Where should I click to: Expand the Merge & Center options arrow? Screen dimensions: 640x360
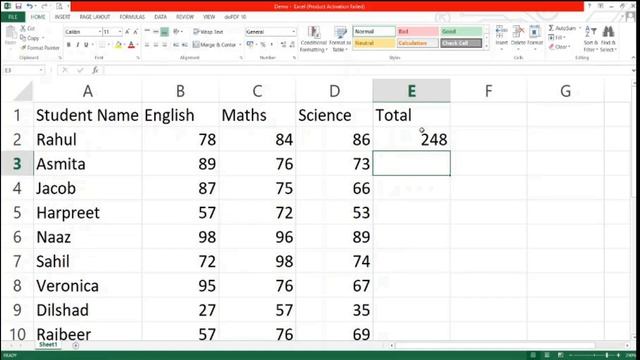coord(240,44)
